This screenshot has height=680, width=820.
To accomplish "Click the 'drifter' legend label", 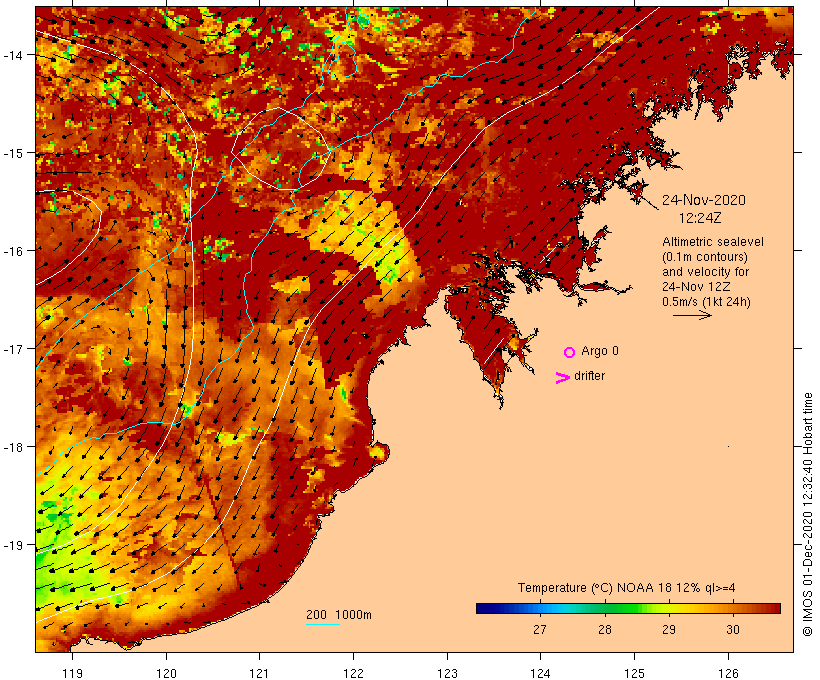I will 589,376.
